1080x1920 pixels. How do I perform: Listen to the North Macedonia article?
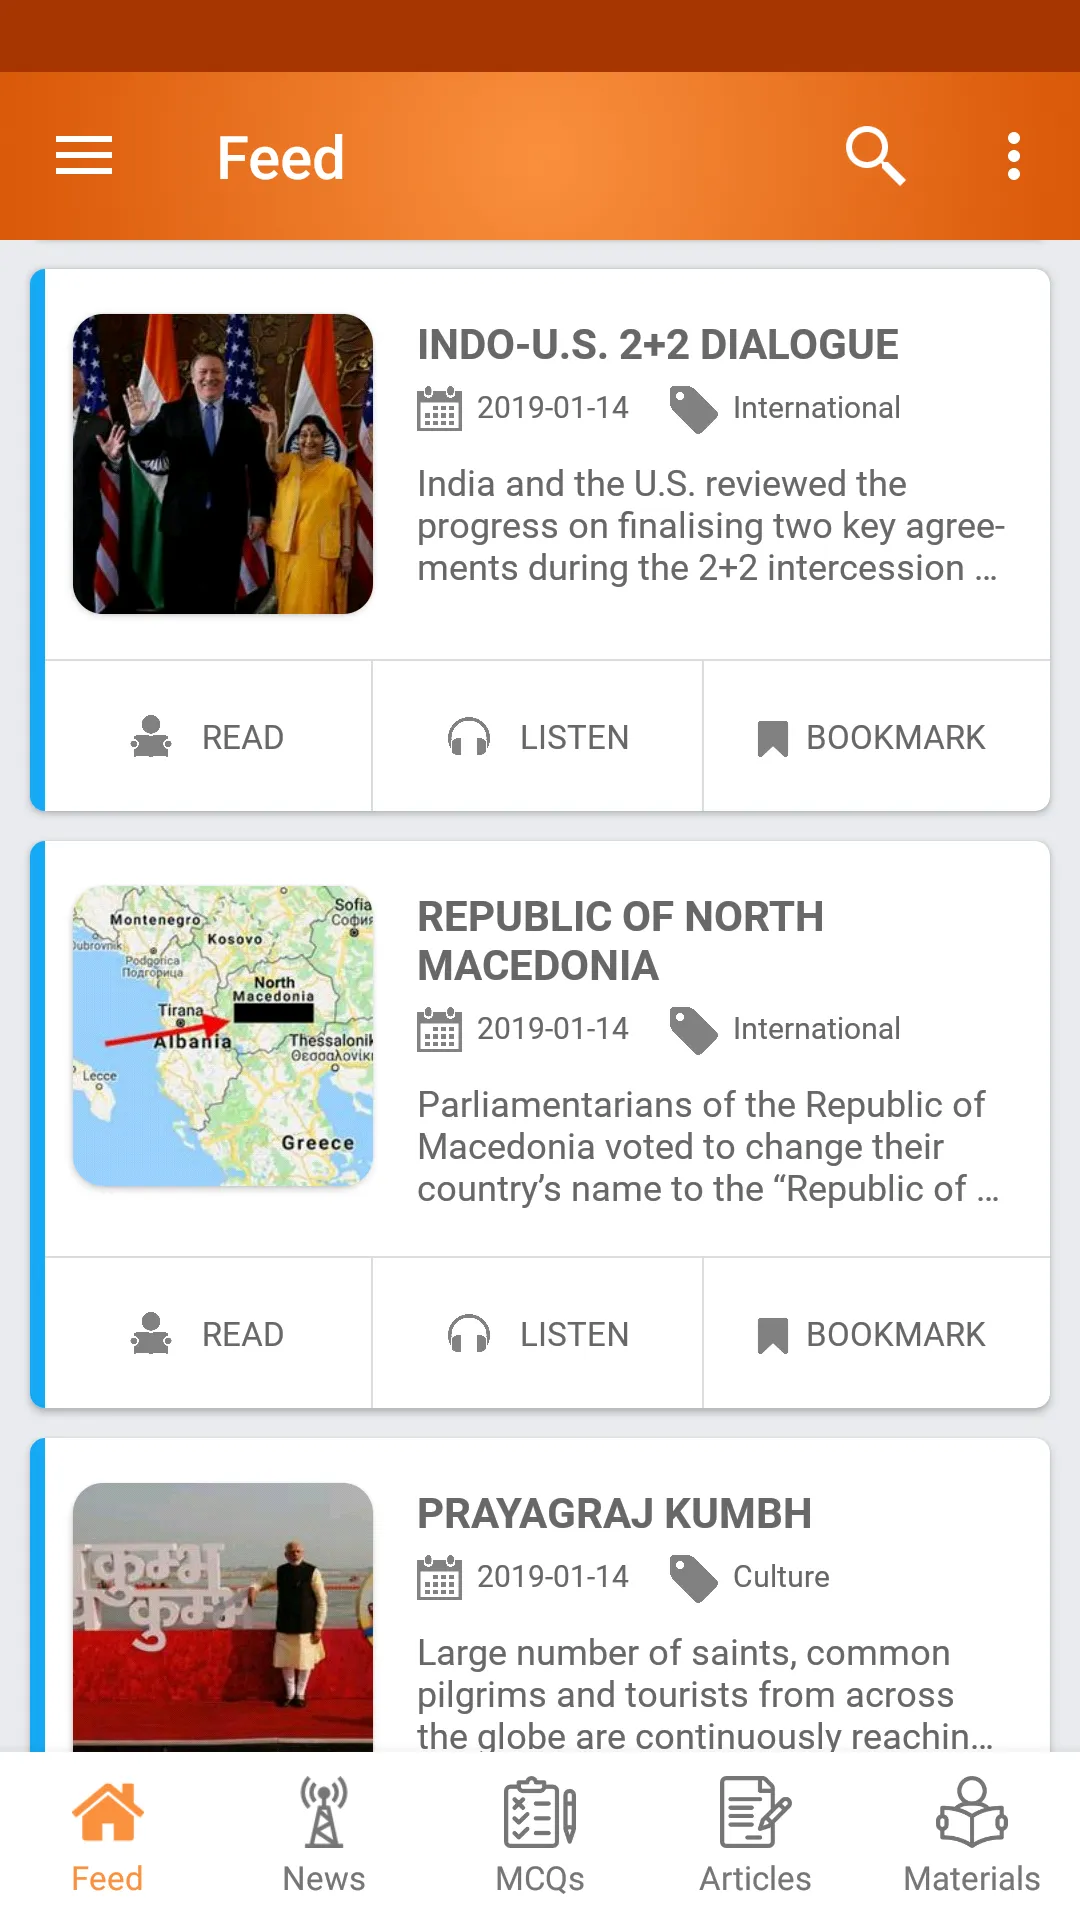[x=538, y=1334]
